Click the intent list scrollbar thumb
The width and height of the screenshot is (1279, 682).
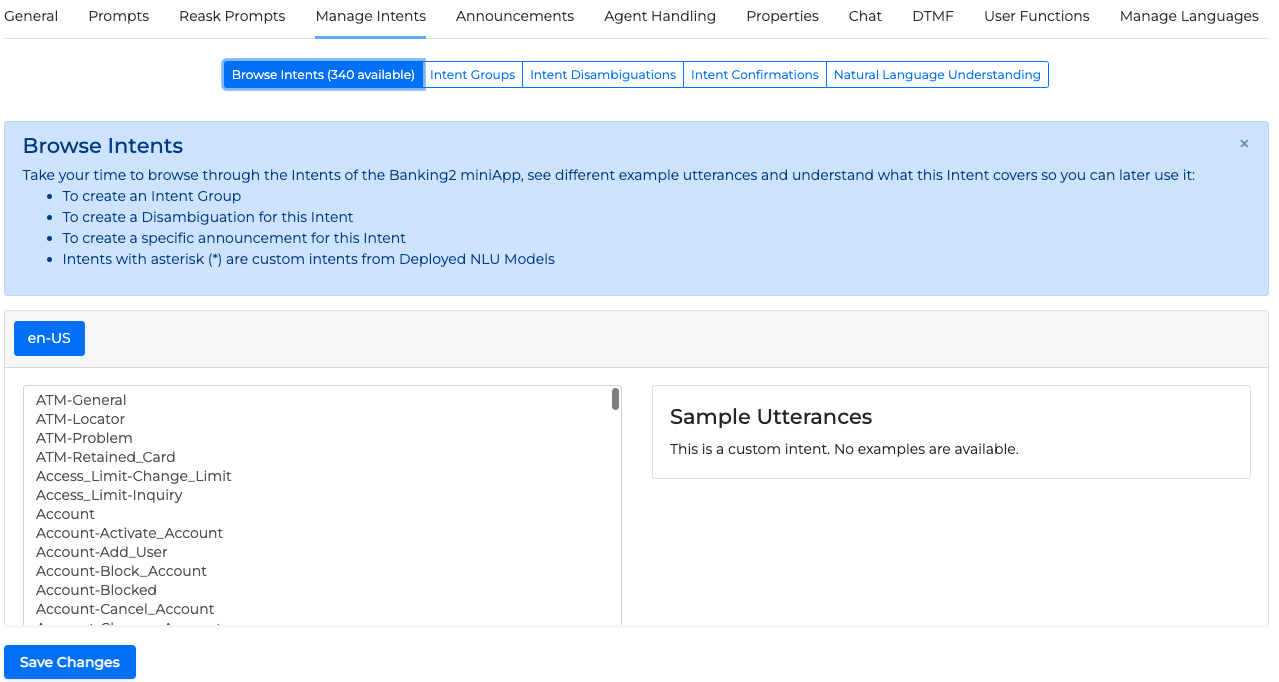(615, 399)
